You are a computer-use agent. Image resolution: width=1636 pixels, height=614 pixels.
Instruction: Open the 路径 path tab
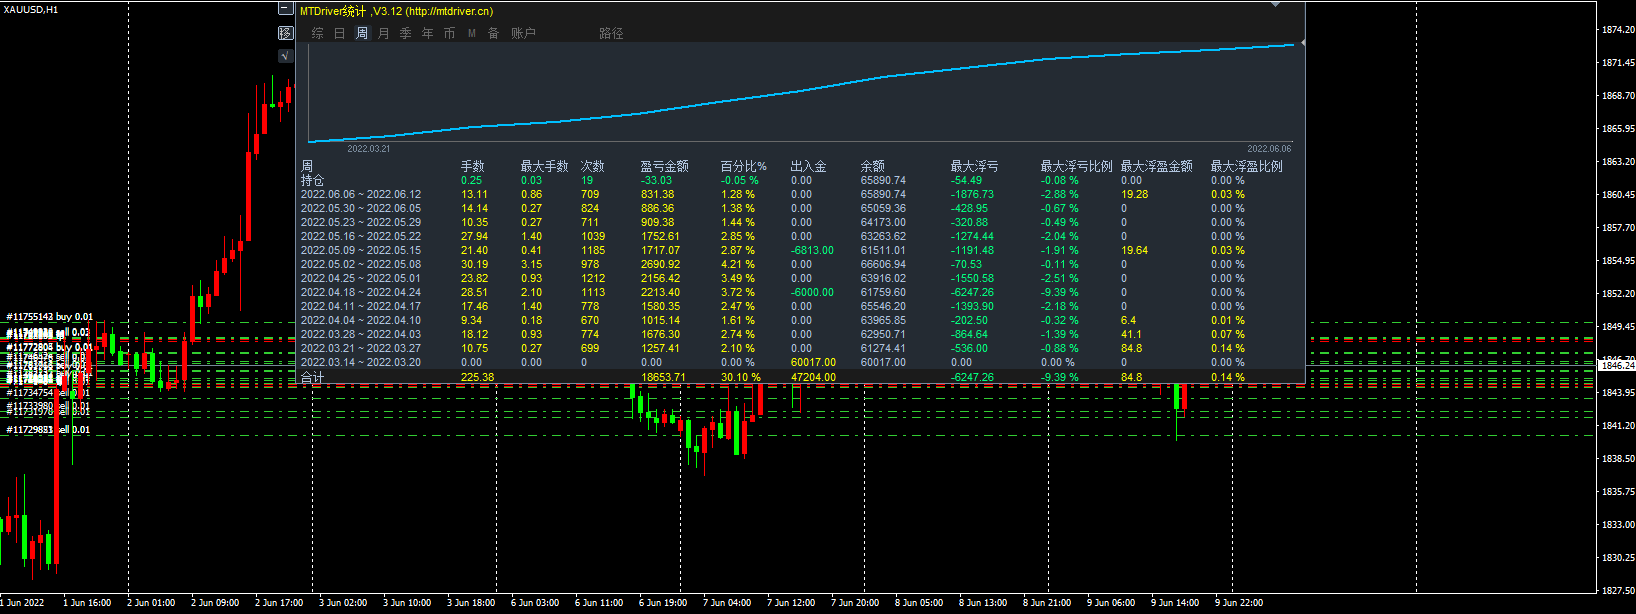[x=612, y=33]
